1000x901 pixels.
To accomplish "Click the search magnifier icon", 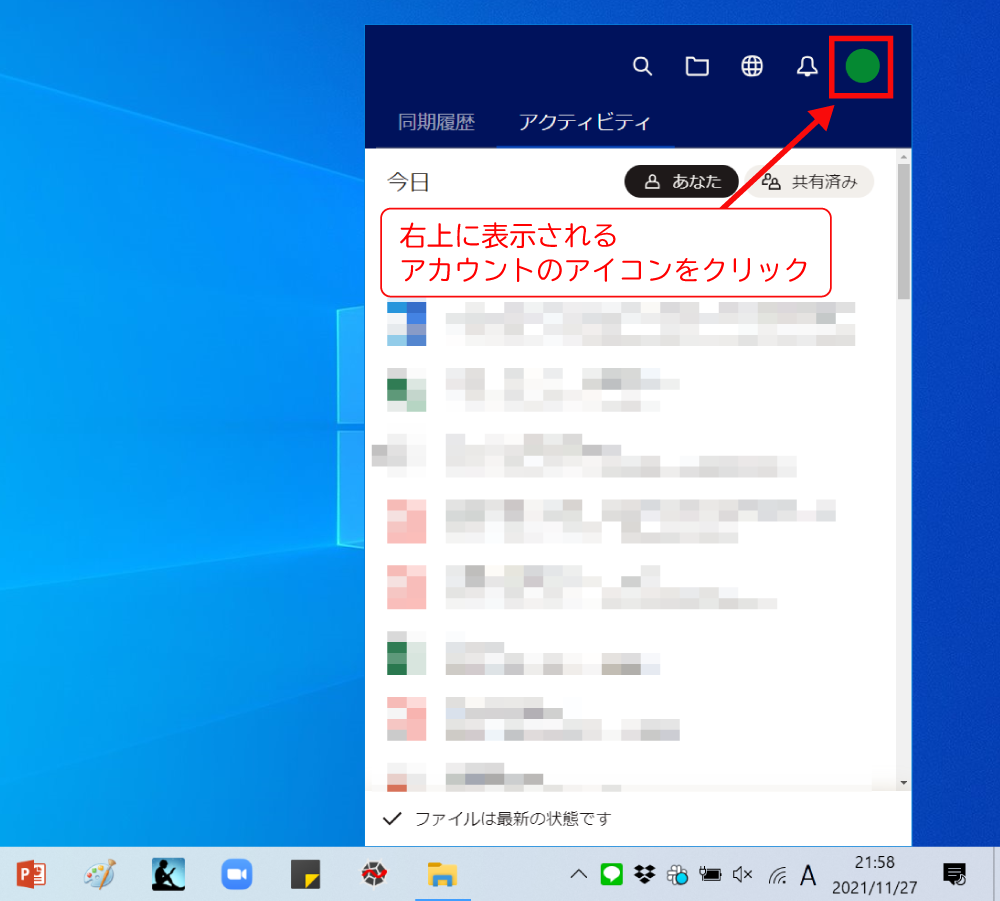I will [x=643, y=67].
